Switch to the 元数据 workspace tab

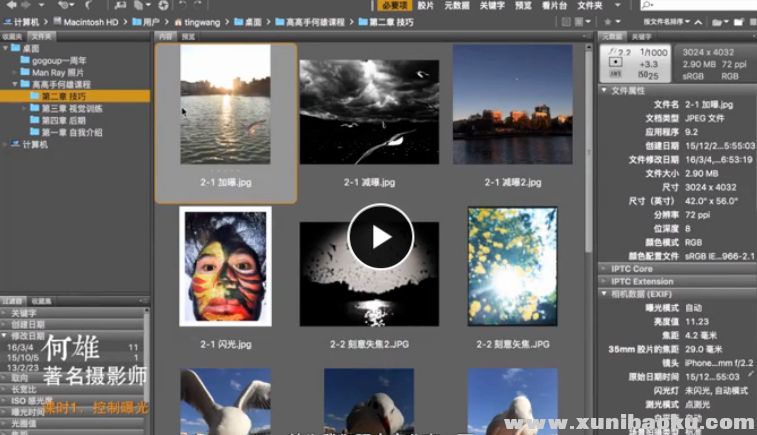click(456, 6)
